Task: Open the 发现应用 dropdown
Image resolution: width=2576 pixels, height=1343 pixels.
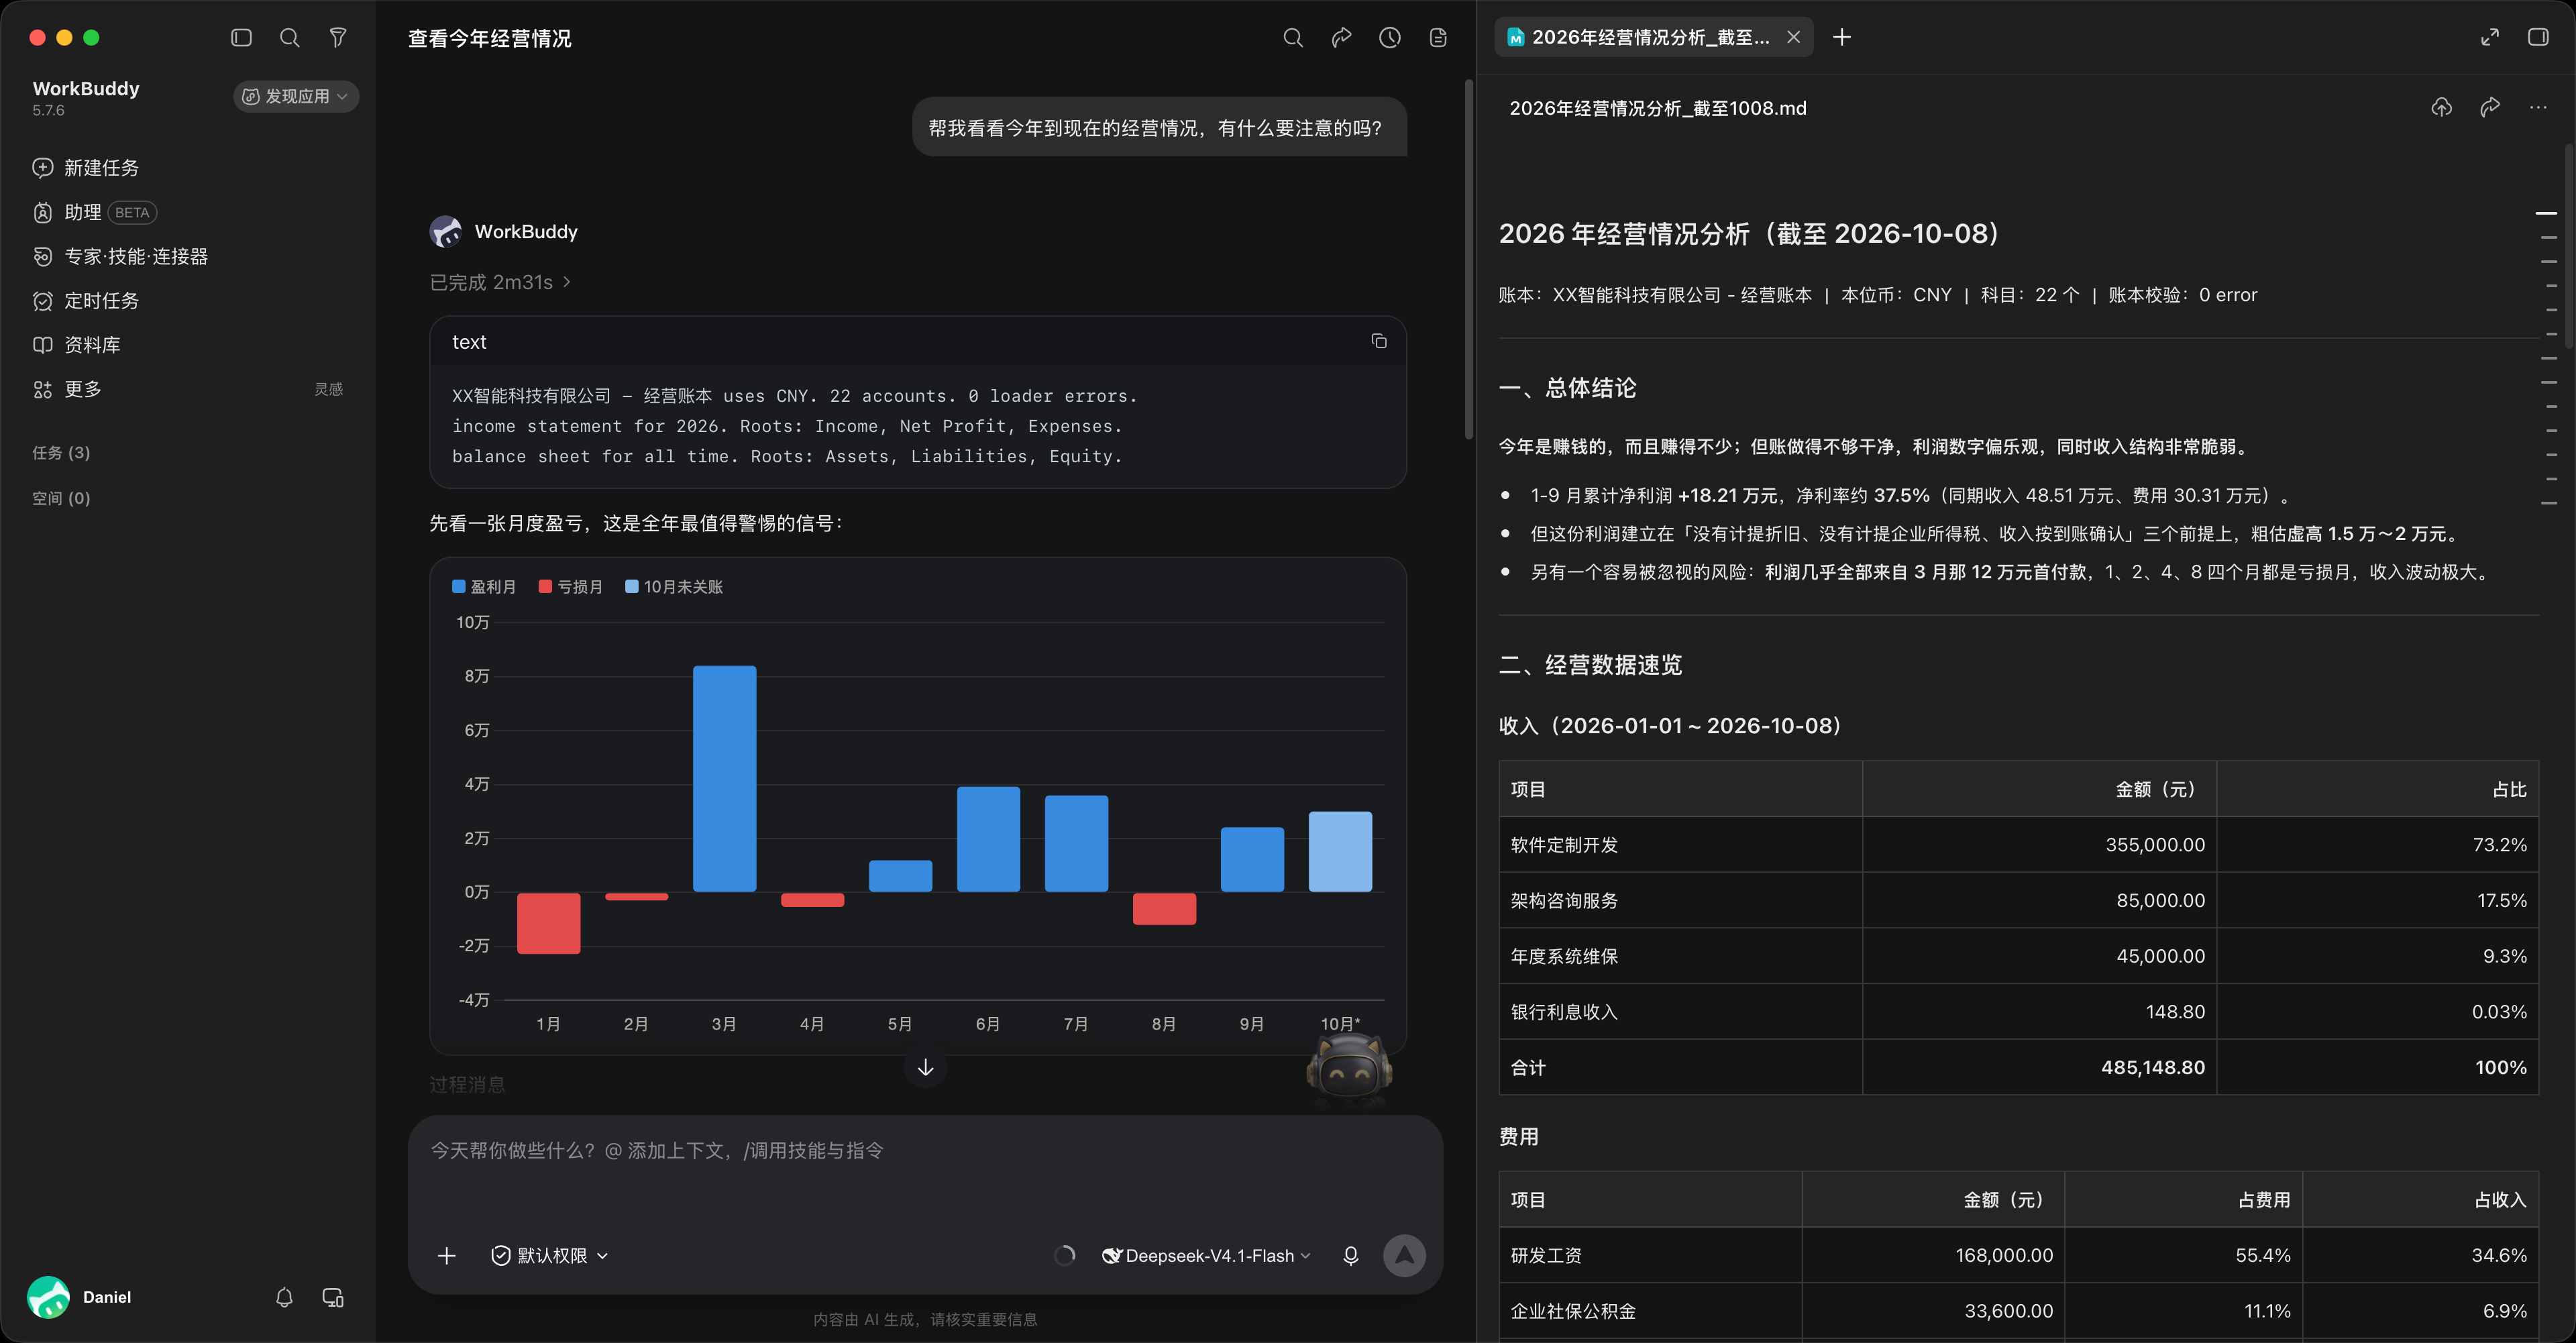Action: coord(296,96)
